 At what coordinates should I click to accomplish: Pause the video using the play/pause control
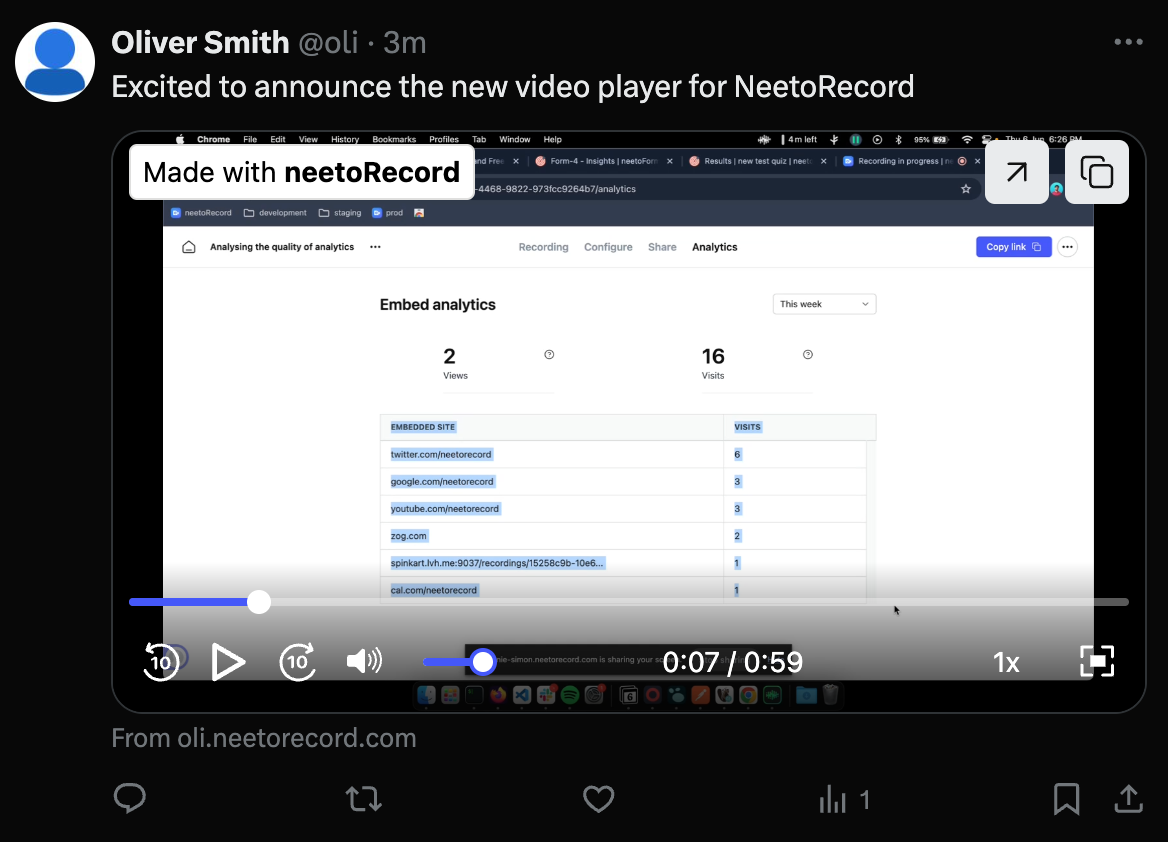229,661
